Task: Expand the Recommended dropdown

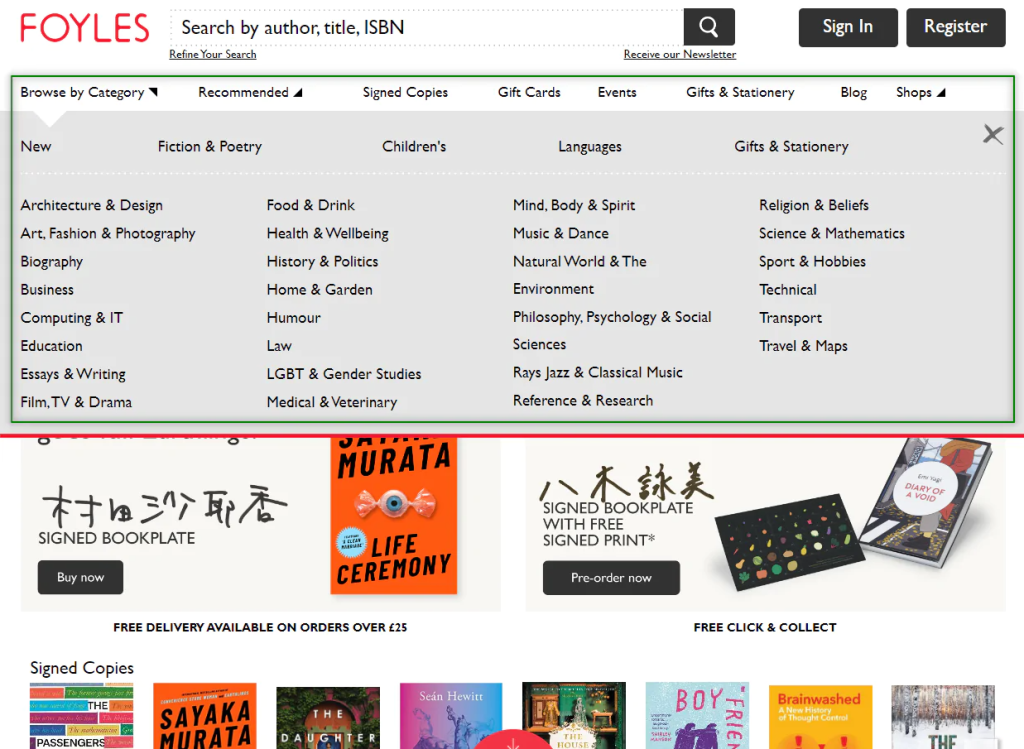Action: [249, 92]
